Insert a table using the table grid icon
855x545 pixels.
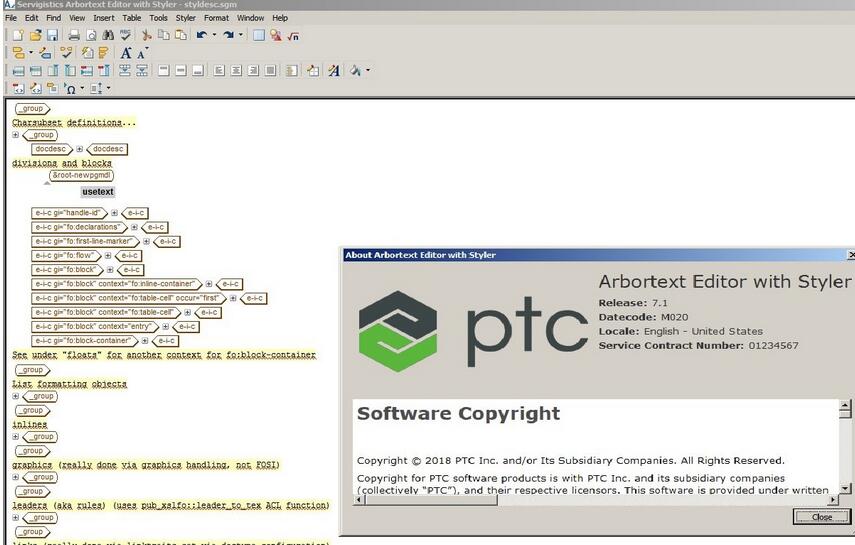259,35
